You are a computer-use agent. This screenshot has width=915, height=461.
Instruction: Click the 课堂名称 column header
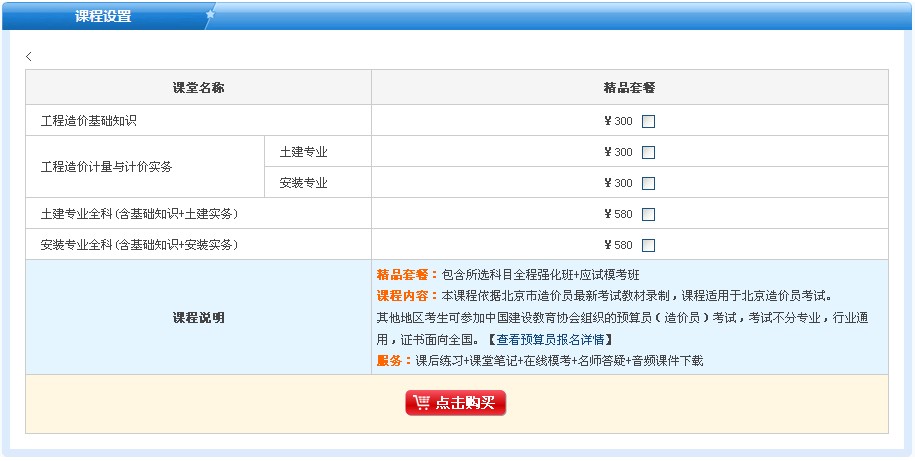[x=198, y=88]
